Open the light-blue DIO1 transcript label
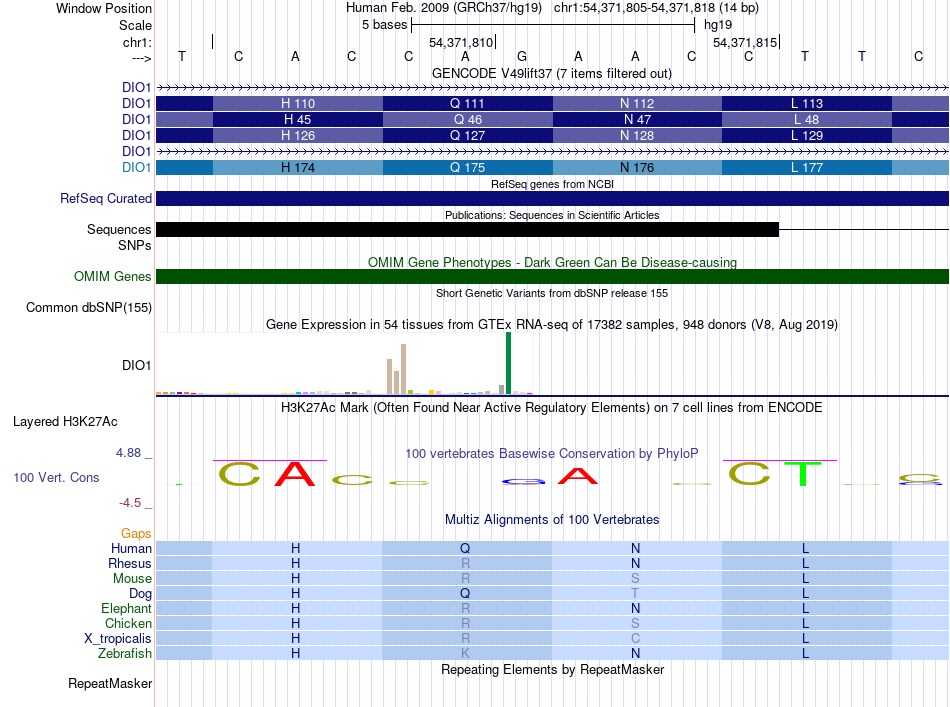Image resolution: width=950 pixels, height=707 pixels. click(136, 167)
